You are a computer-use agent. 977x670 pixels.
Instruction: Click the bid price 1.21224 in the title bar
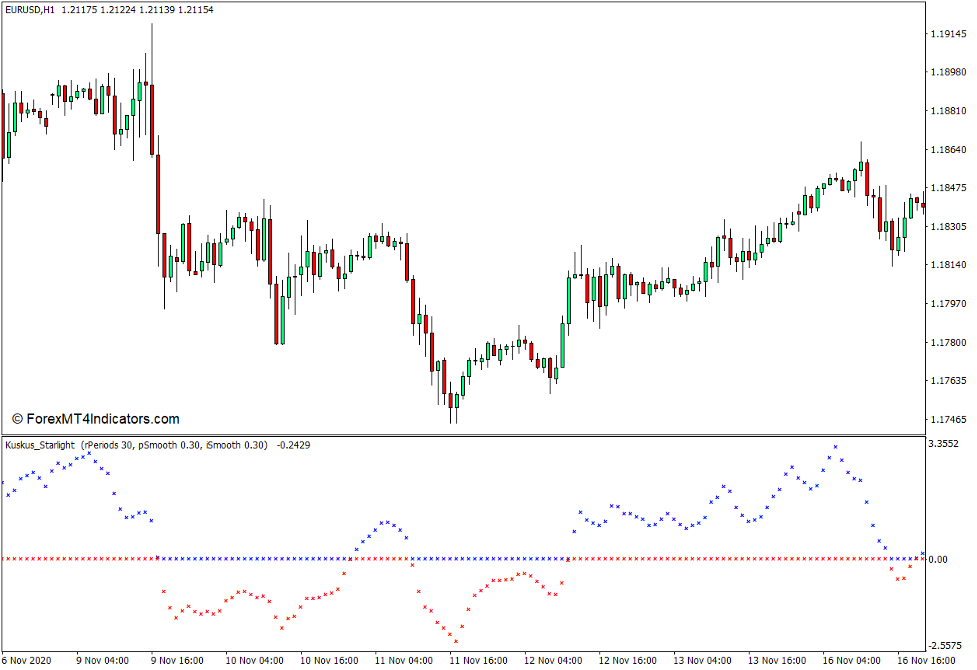tap(117, 12)
